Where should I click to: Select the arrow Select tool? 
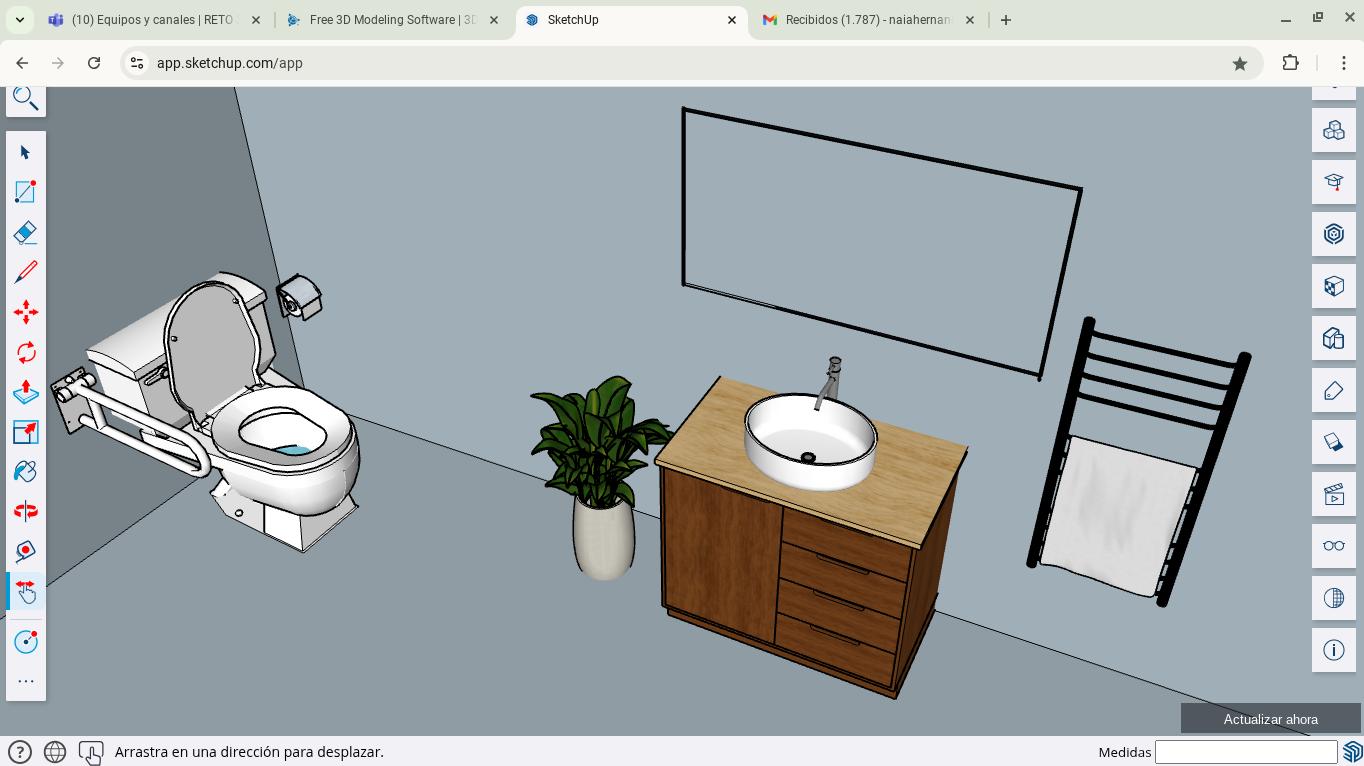[x=25, y=152]
